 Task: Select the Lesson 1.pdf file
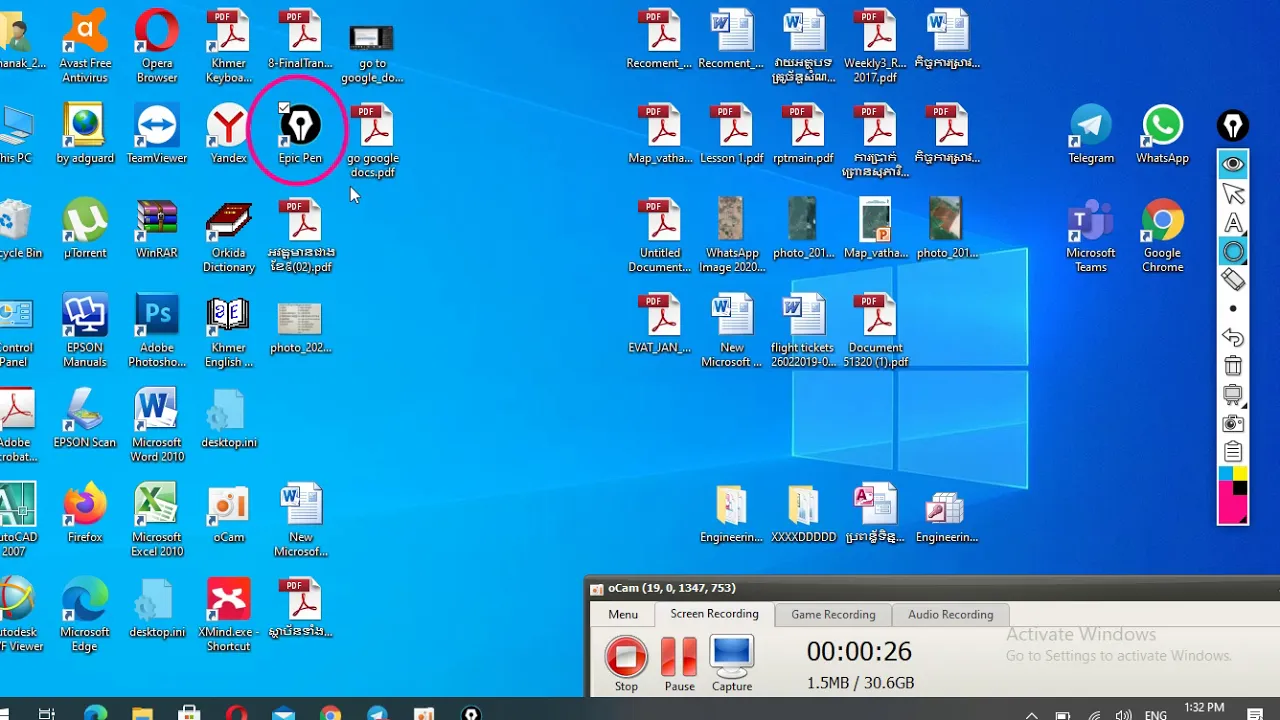click(x=732, y=135)
